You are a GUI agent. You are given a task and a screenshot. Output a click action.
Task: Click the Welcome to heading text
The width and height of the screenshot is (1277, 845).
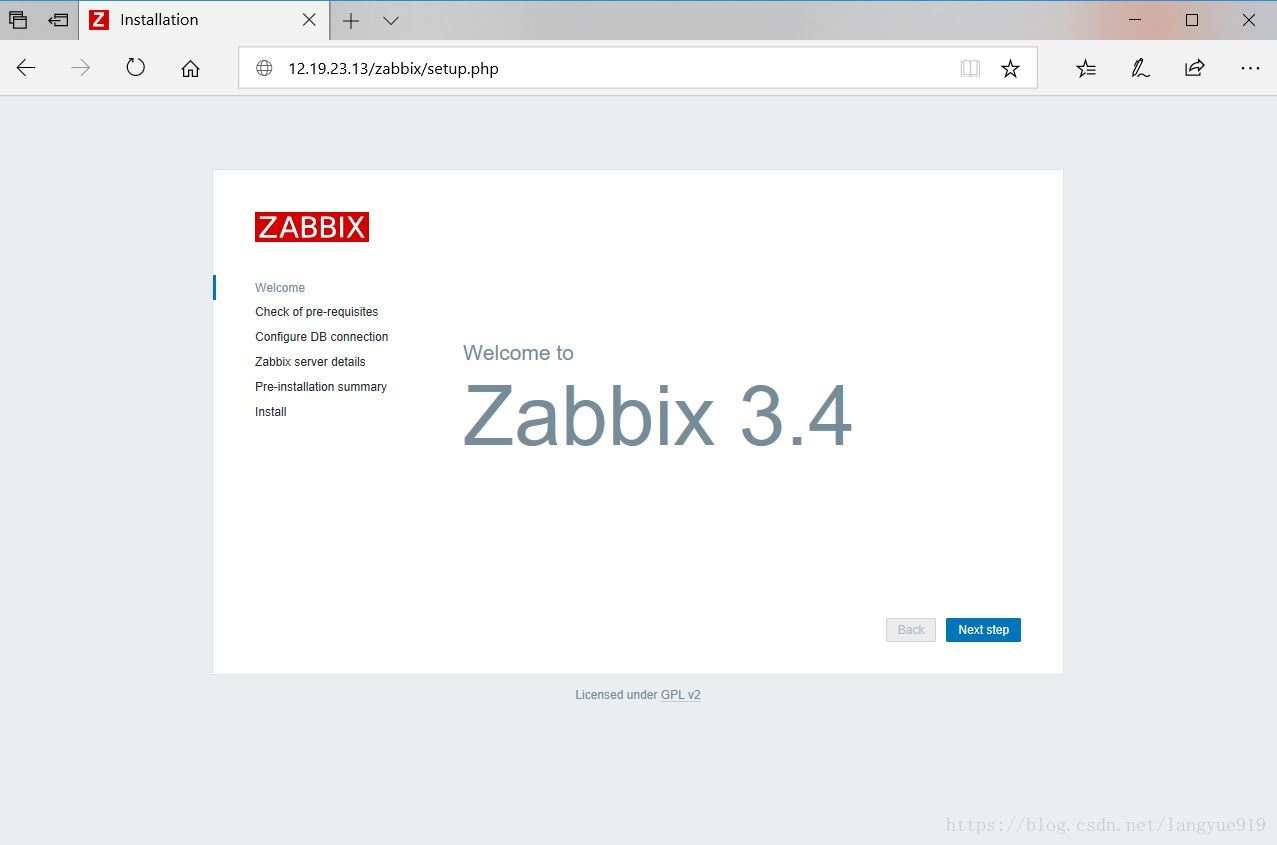[518, 353]
